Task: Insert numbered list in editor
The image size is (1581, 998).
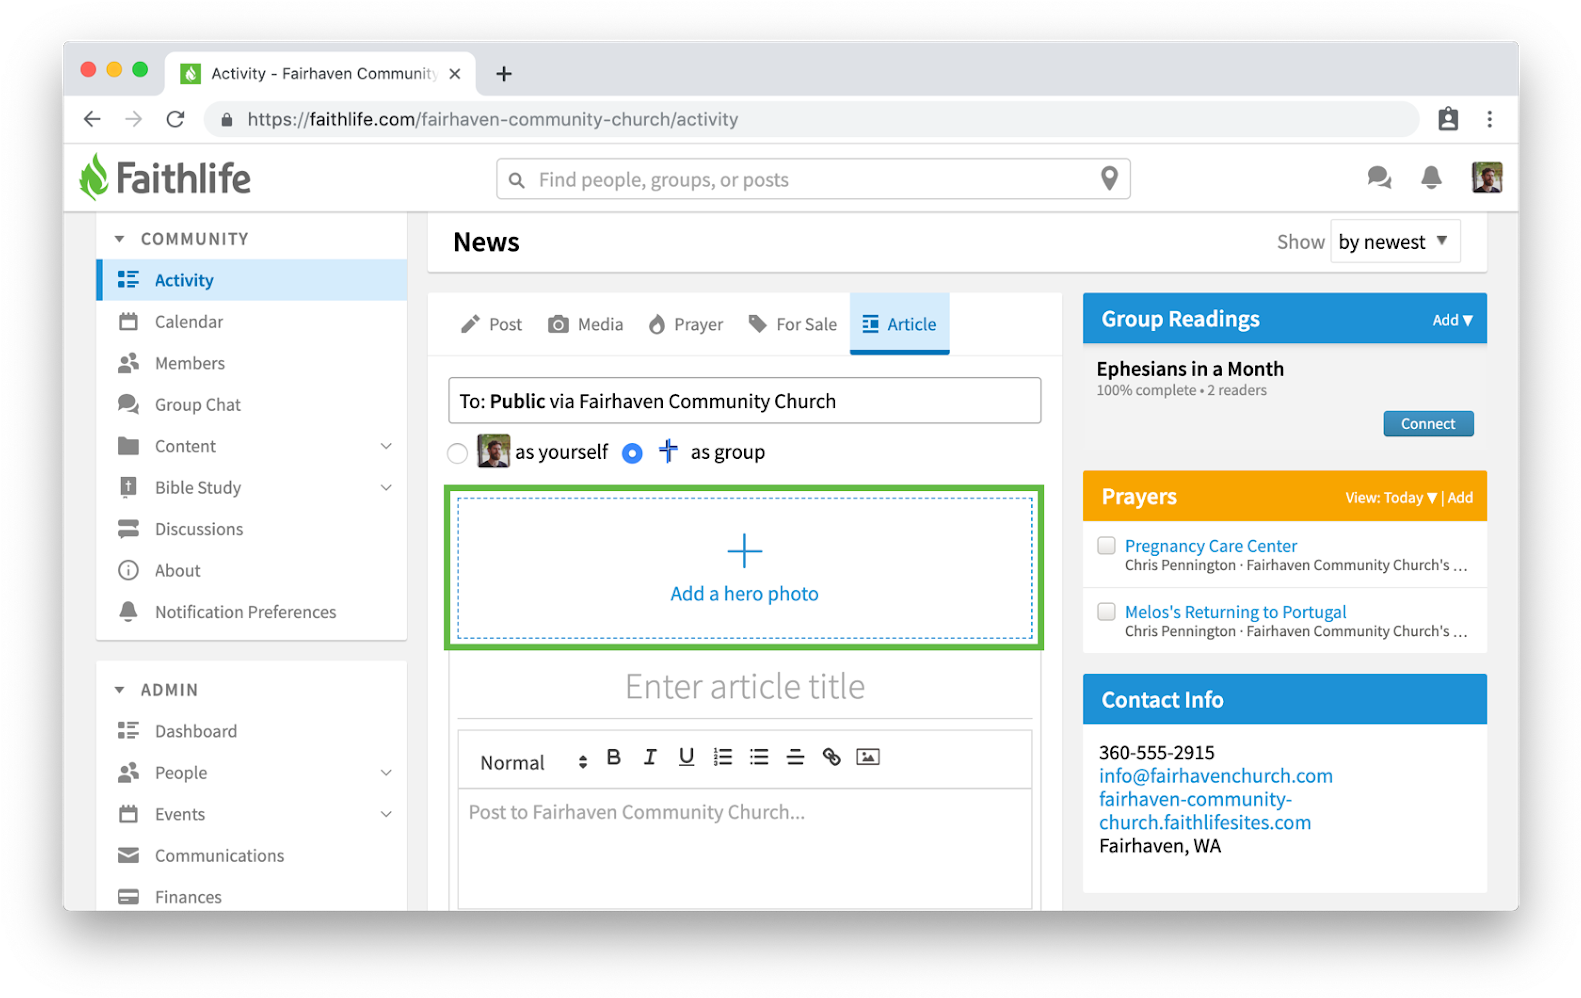Action: pos(723,757)
